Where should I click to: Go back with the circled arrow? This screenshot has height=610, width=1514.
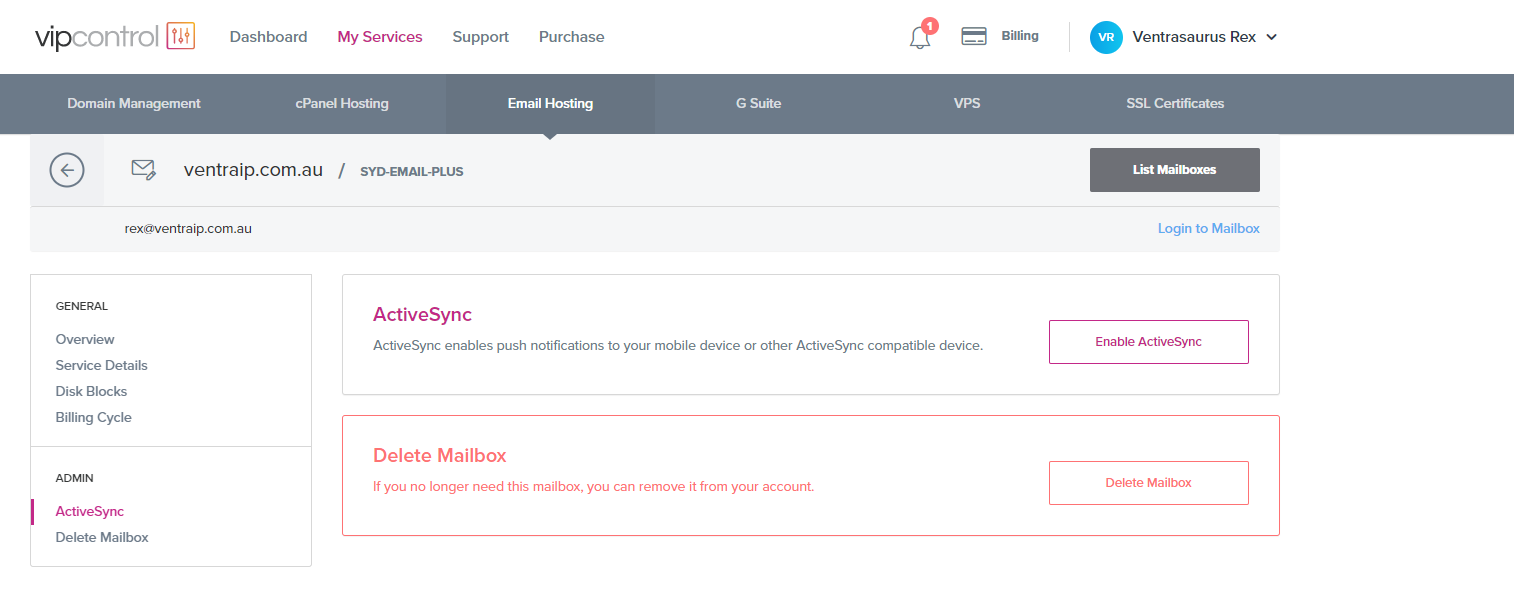67,170
